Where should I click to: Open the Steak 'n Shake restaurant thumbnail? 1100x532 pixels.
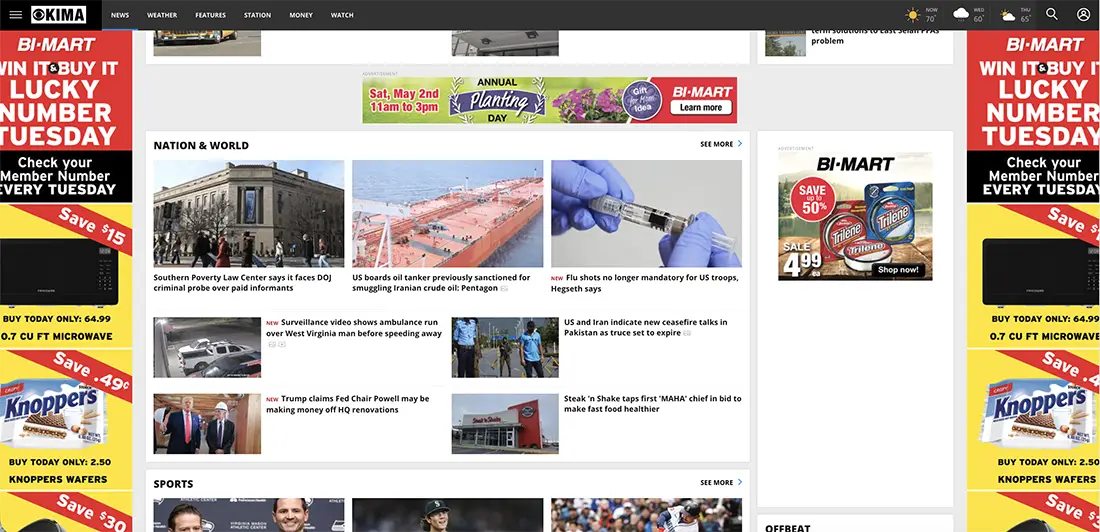click(505, 424)
